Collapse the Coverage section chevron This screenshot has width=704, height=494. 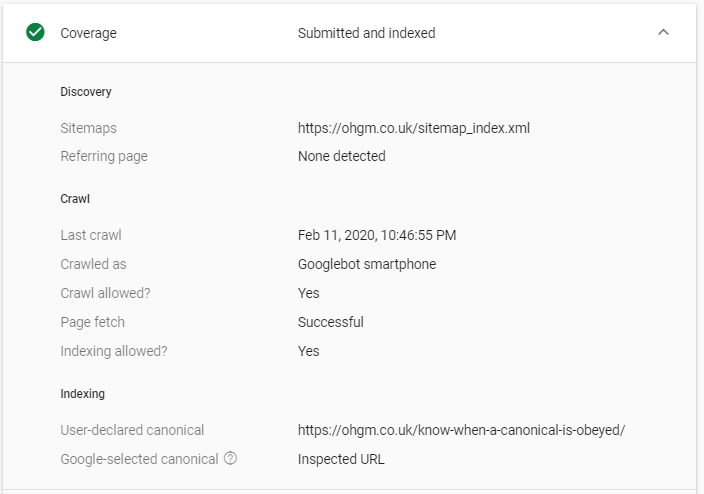click(663, 32)
